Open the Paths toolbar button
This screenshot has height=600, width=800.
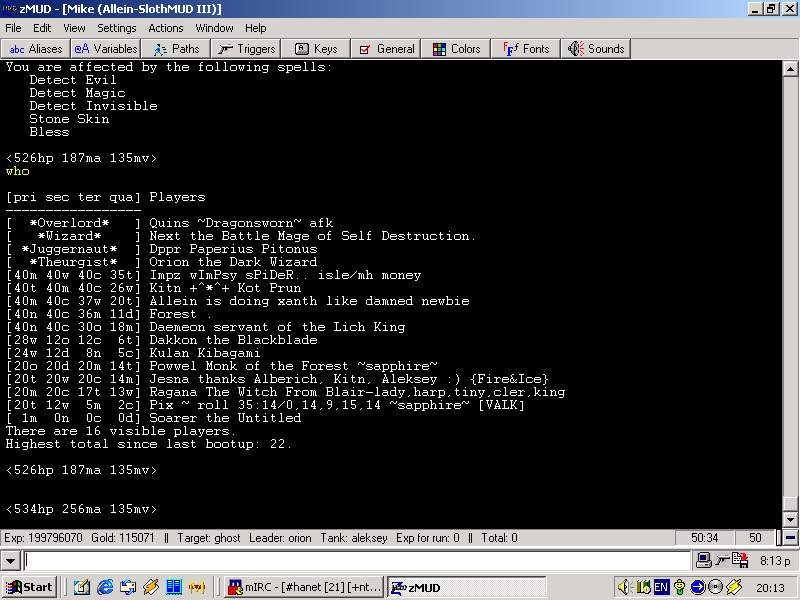176,49
